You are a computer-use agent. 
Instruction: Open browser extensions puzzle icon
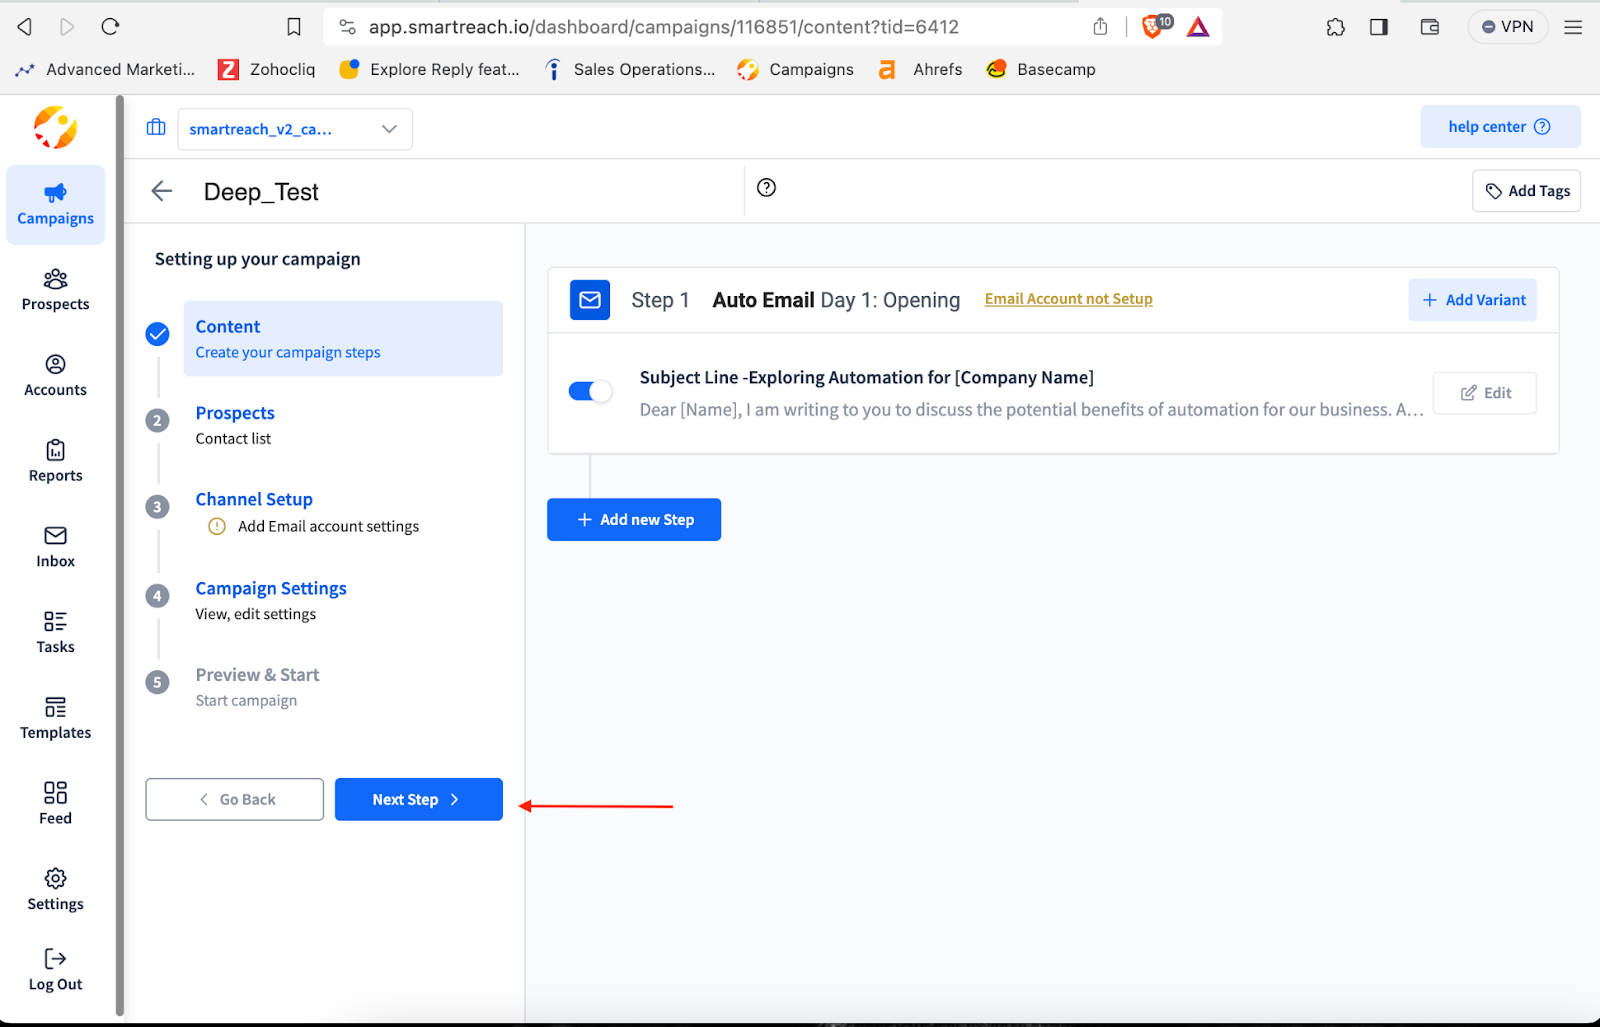pyautogui.click(x=1336, y=27)
